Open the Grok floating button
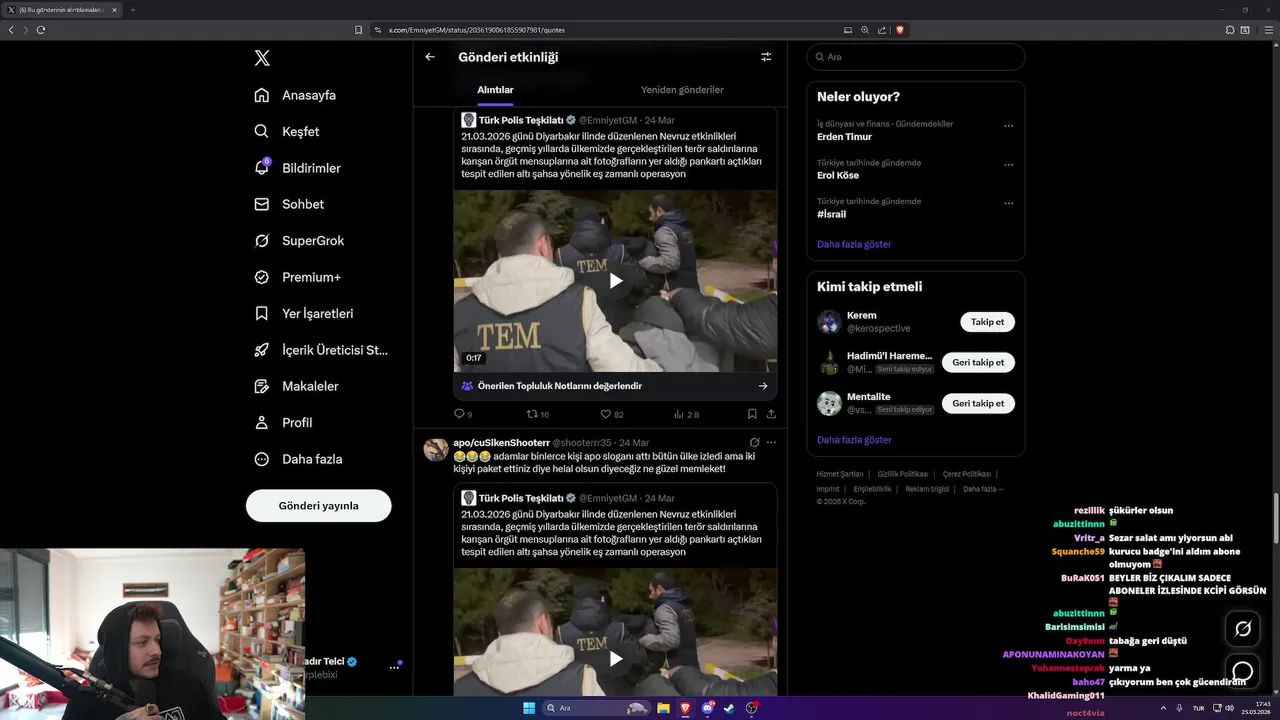1280x720 pixels. pyautogui.click(x=1243, y=629)
